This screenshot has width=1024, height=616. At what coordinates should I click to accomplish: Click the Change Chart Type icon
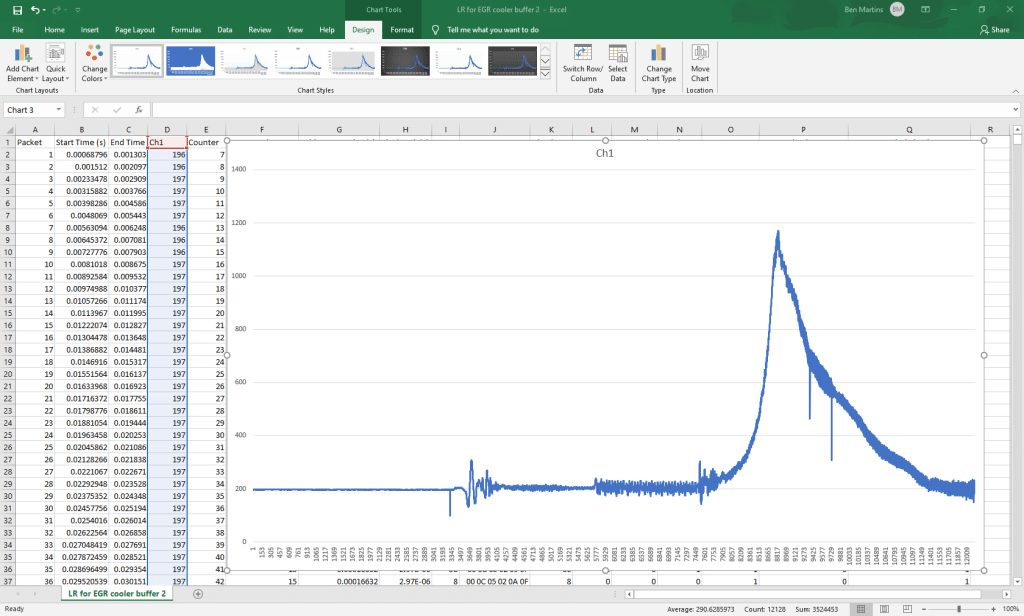(658, 63)
